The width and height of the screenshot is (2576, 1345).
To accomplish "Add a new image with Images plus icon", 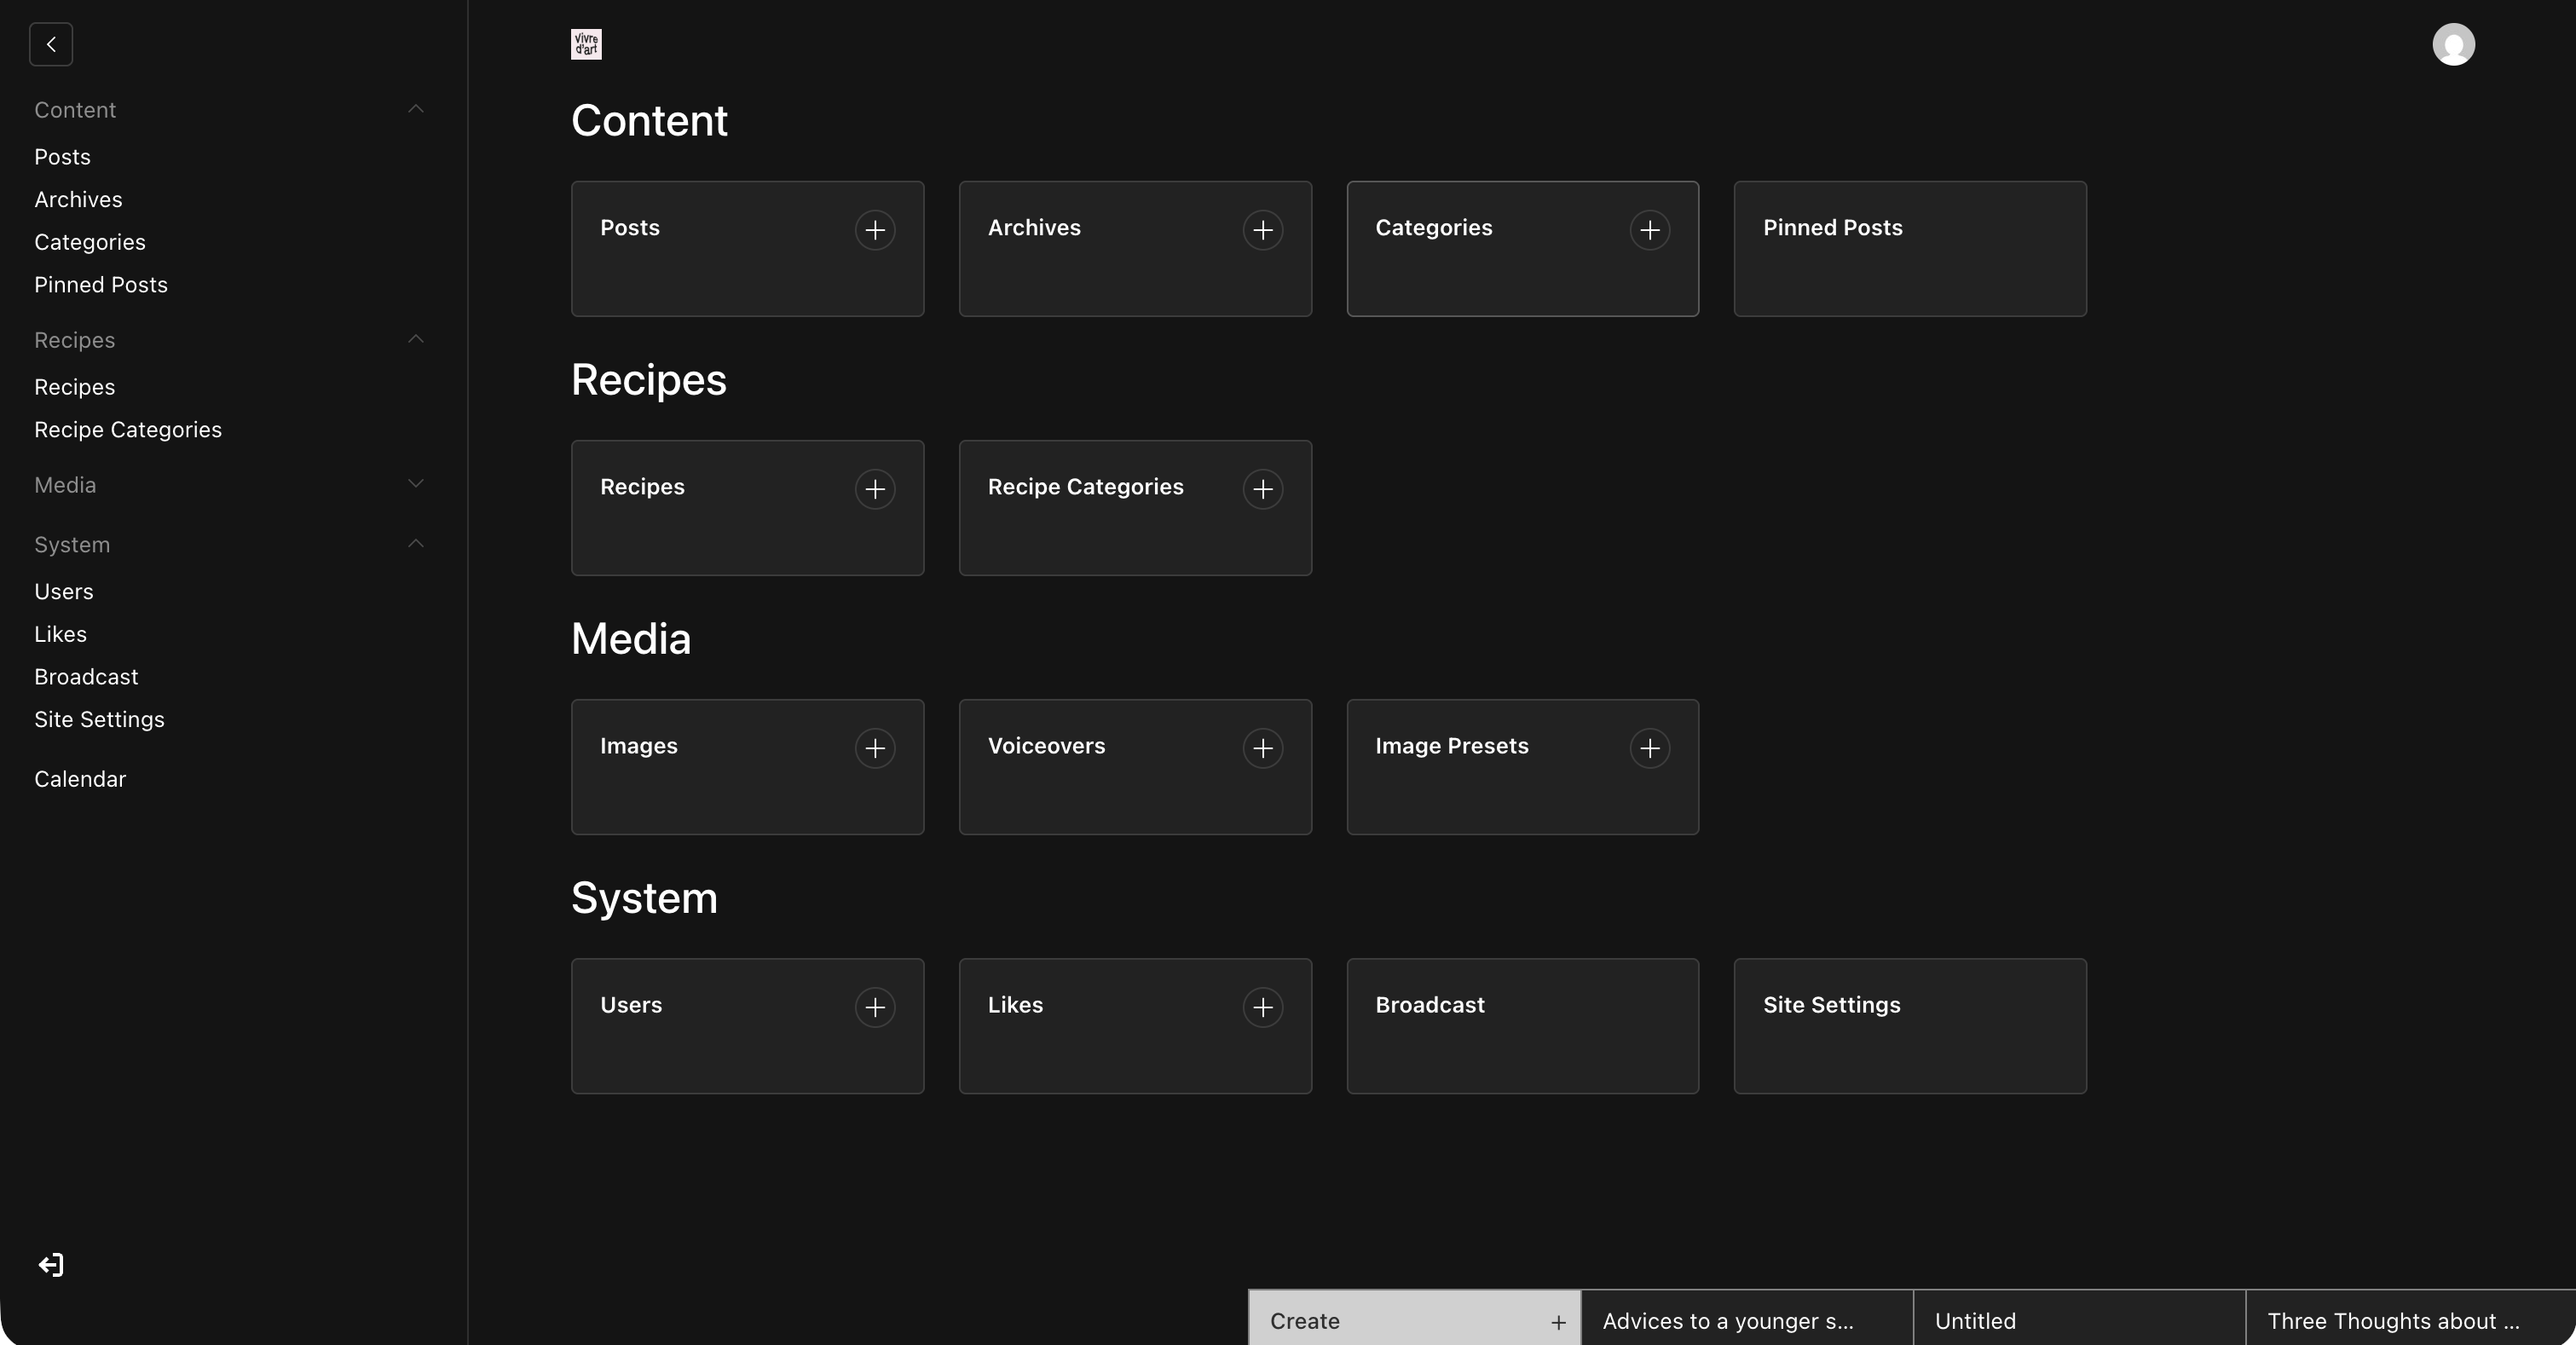I will 874,748.
